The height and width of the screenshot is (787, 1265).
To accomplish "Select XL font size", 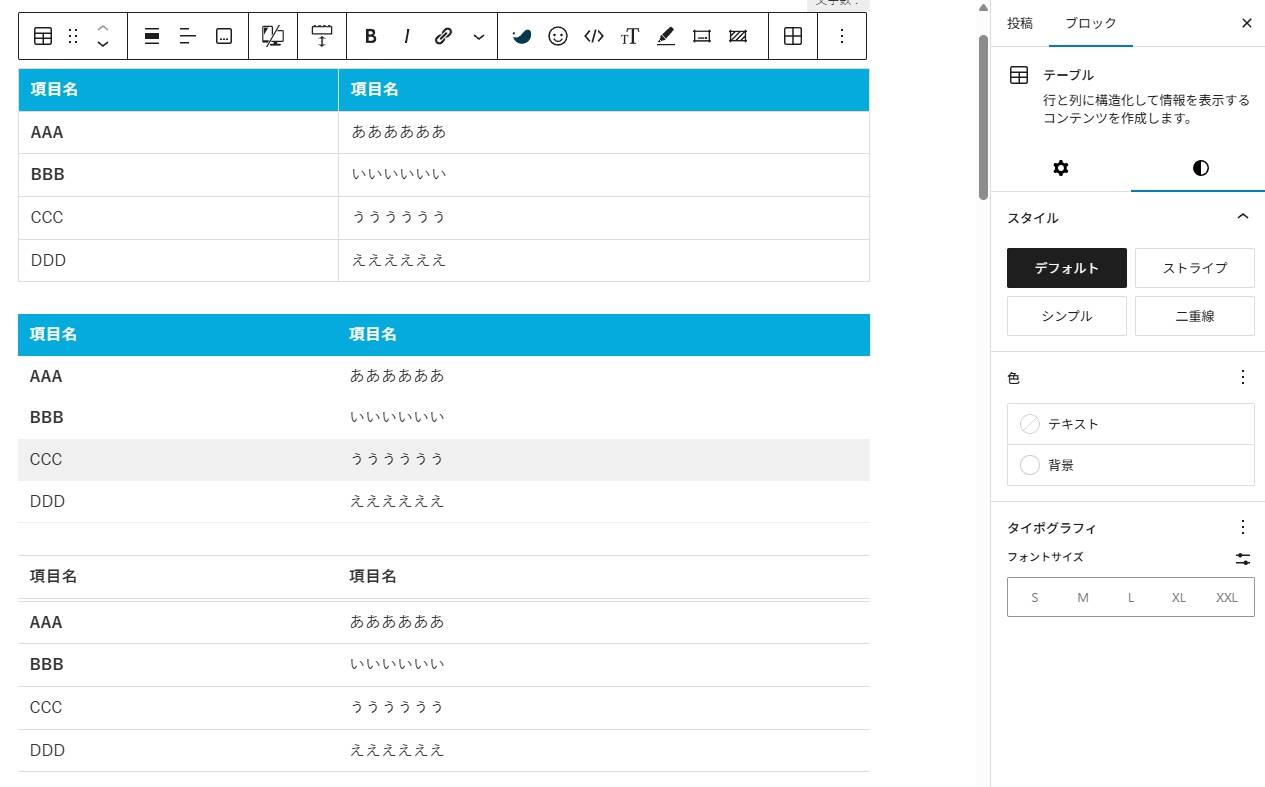I will [x=1178, y=598].
